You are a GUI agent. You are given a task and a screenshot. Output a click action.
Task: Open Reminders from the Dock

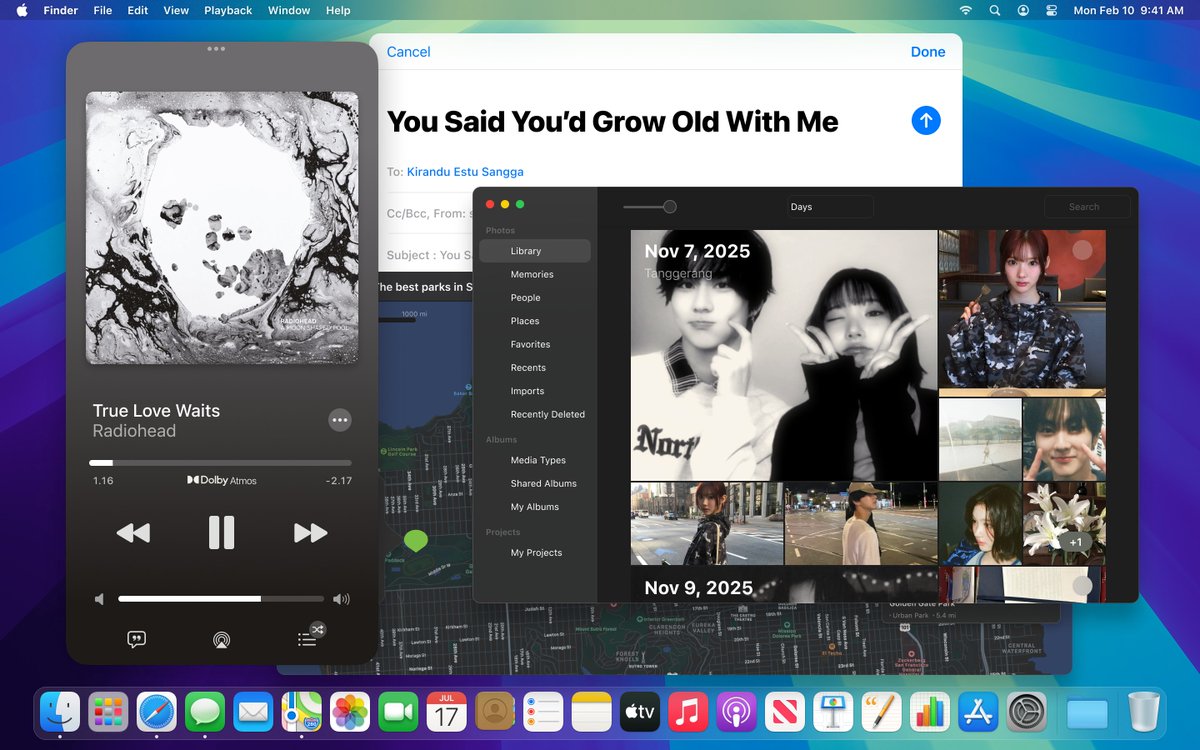pyautogui.click(x=543, y=713)
